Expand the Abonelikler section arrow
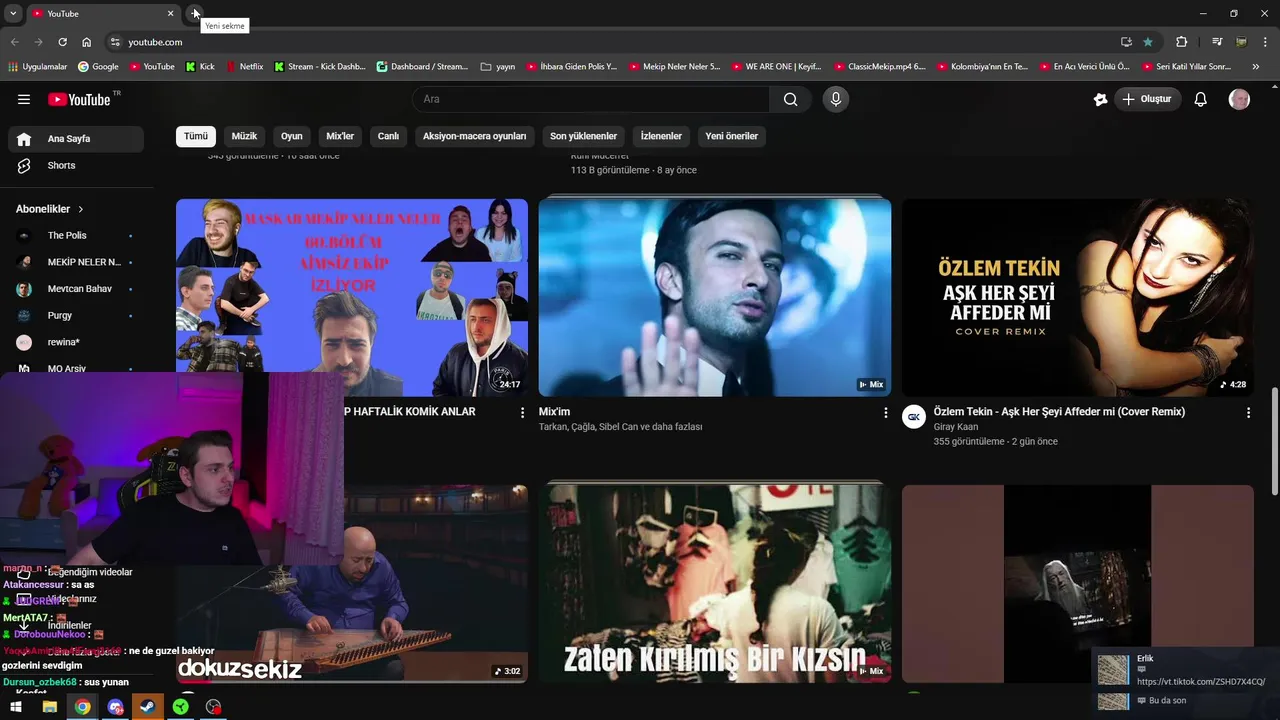 pyautogui.click(x=81, y=209)
